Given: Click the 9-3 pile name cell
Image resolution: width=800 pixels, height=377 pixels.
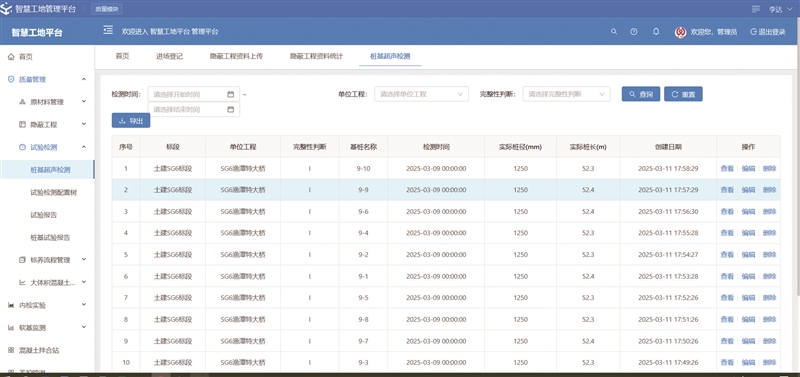Looking at the screenshot, I should tap(363, 363).
